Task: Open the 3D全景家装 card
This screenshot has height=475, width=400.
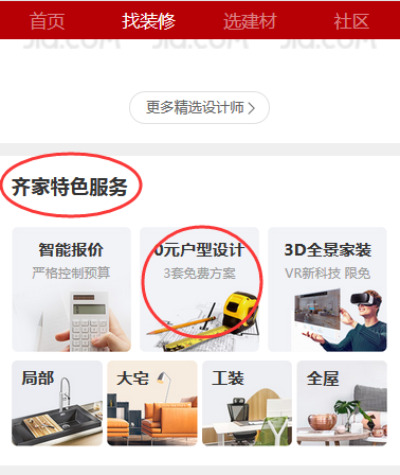Action: pyautogui.click(x=327, y=289)
